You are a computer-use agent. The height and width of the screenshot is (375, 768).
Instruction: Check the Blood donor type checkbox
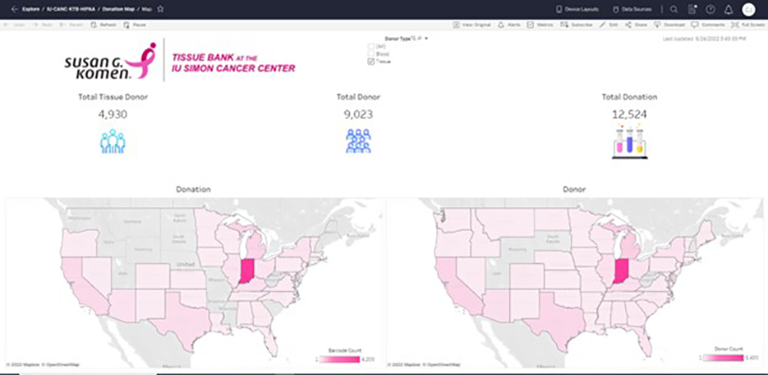(x=371, y=54)
